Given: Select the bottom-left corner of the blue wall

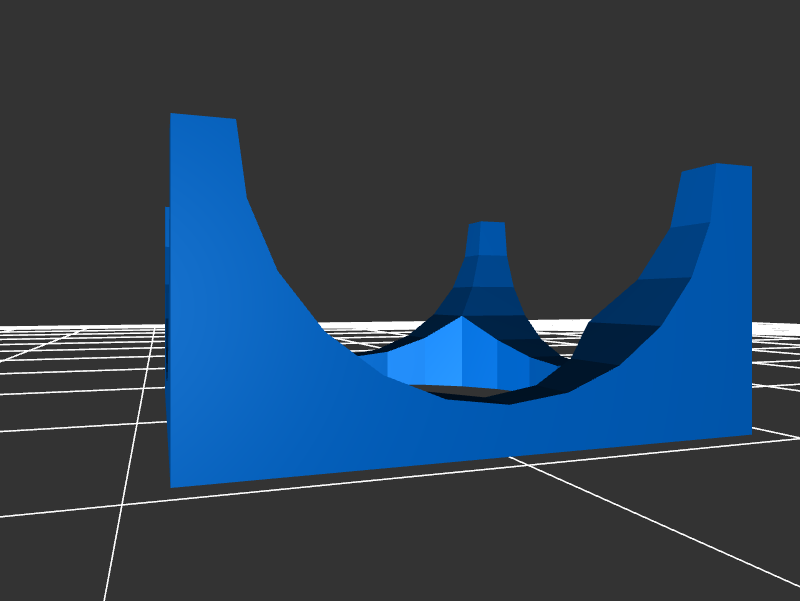Looking at the screenshot, I should point(173,484).
